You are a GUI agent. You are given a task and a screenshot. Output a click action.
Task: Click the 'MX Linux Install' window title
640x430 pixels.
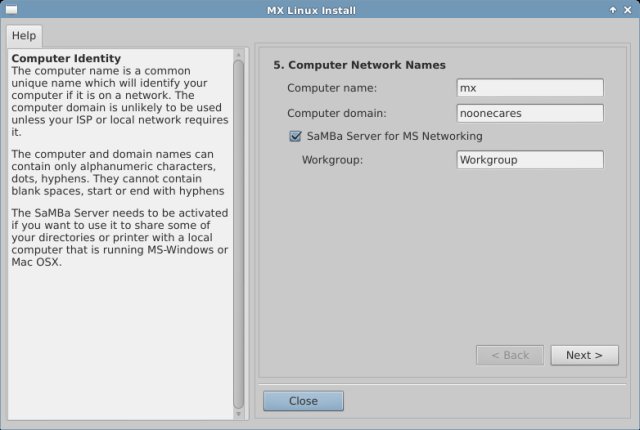click(311, 10)
